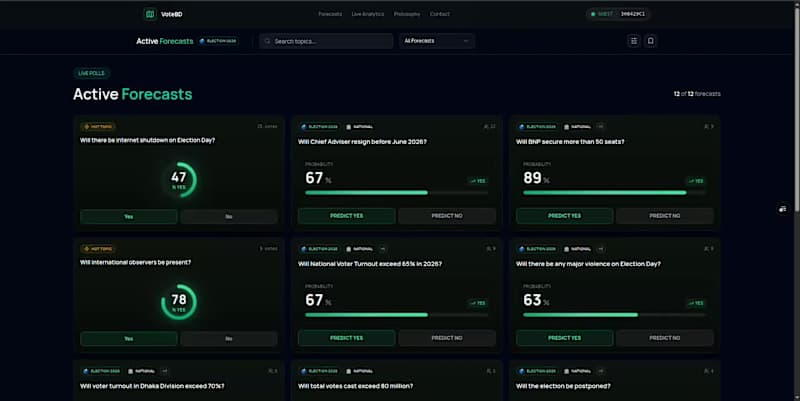Vote Yes on internet shutdown forecast
Viewport: 800px width, 401px height.
pos(129,216)
